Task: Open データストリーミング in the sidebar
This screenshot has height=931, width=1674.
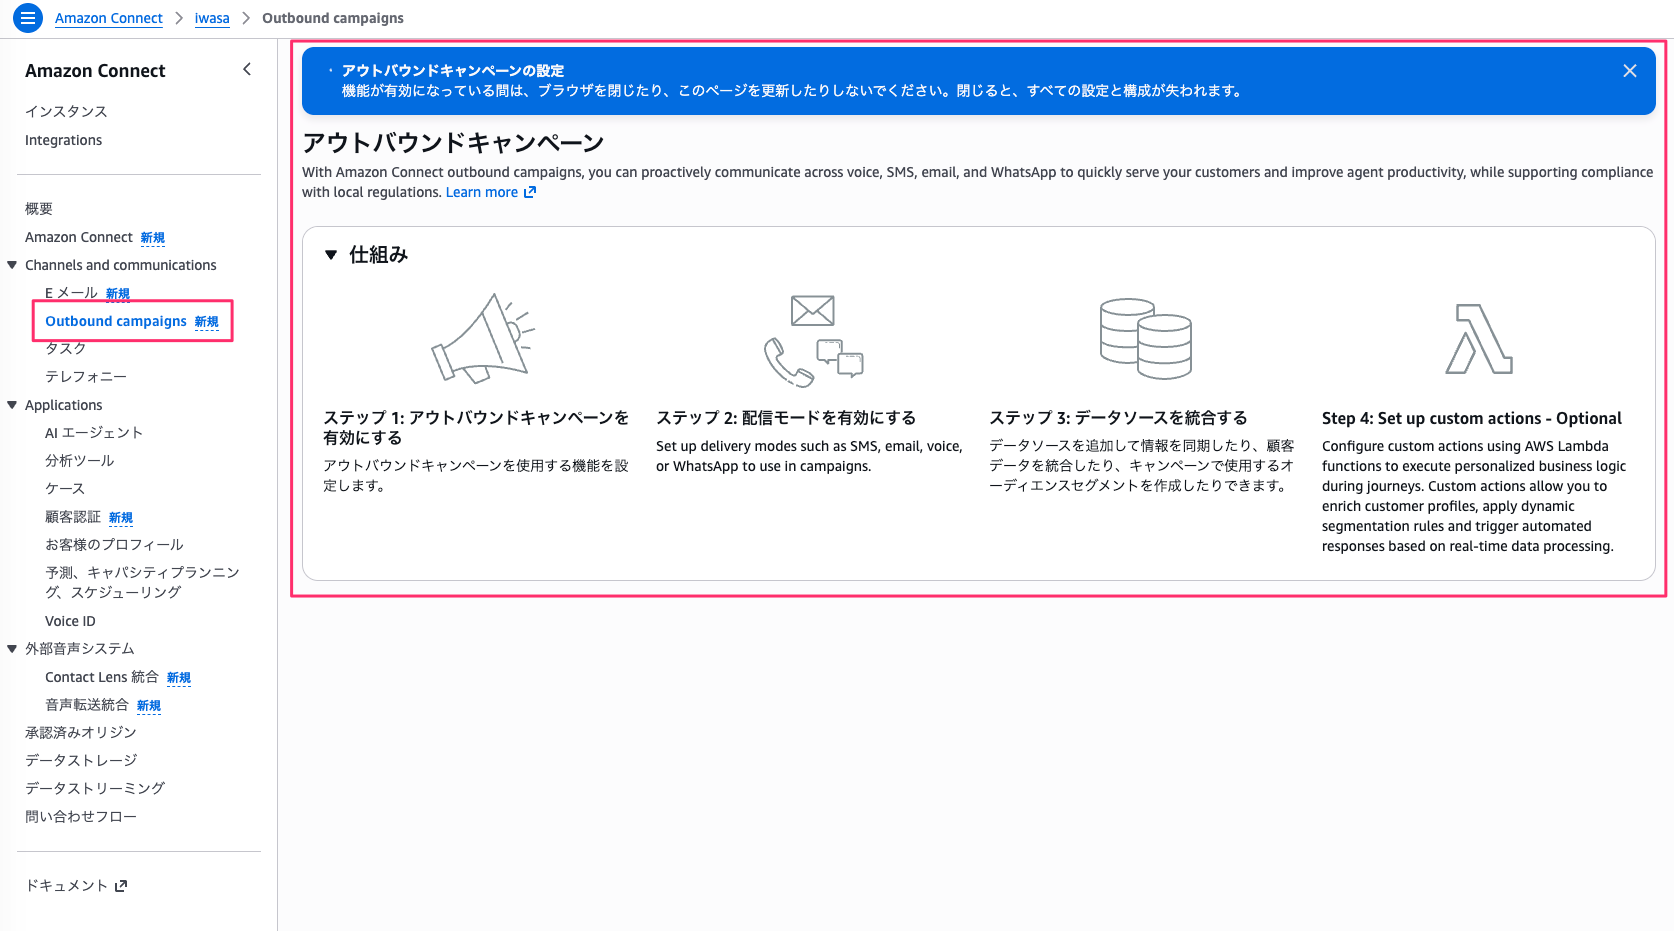Action: 95,788
